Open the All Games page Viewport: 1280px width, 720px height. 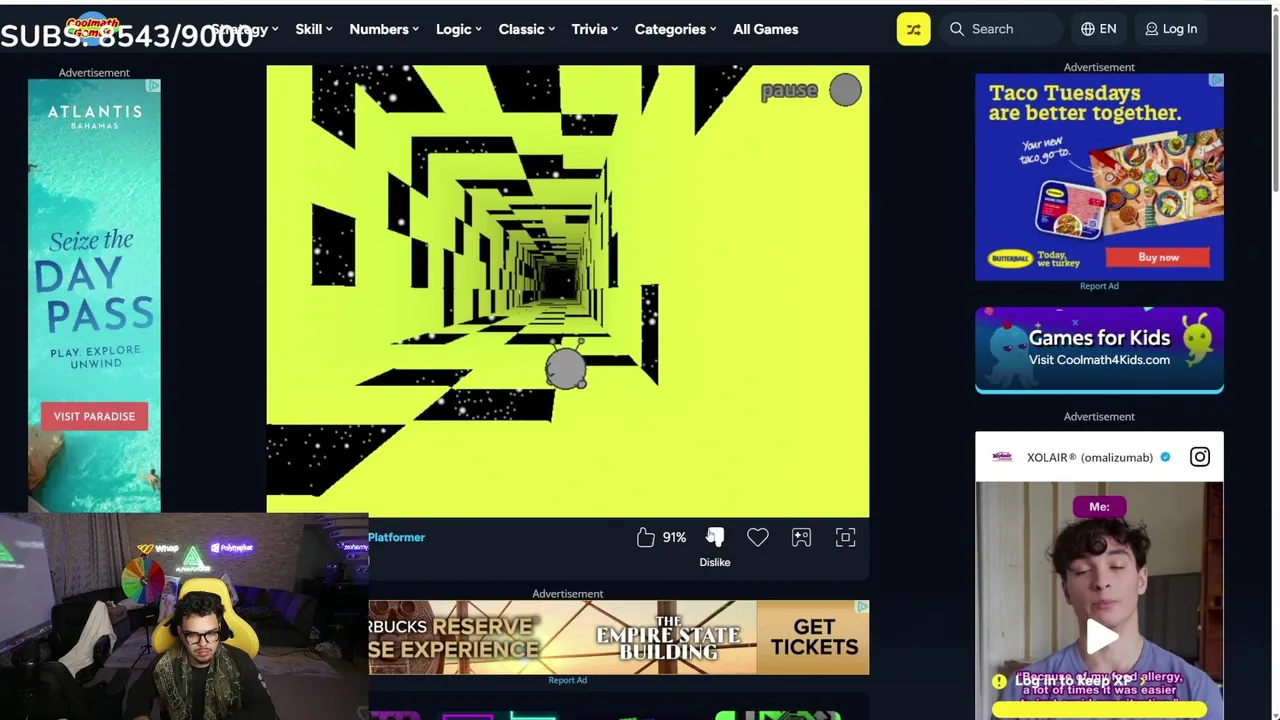(766, 29)
